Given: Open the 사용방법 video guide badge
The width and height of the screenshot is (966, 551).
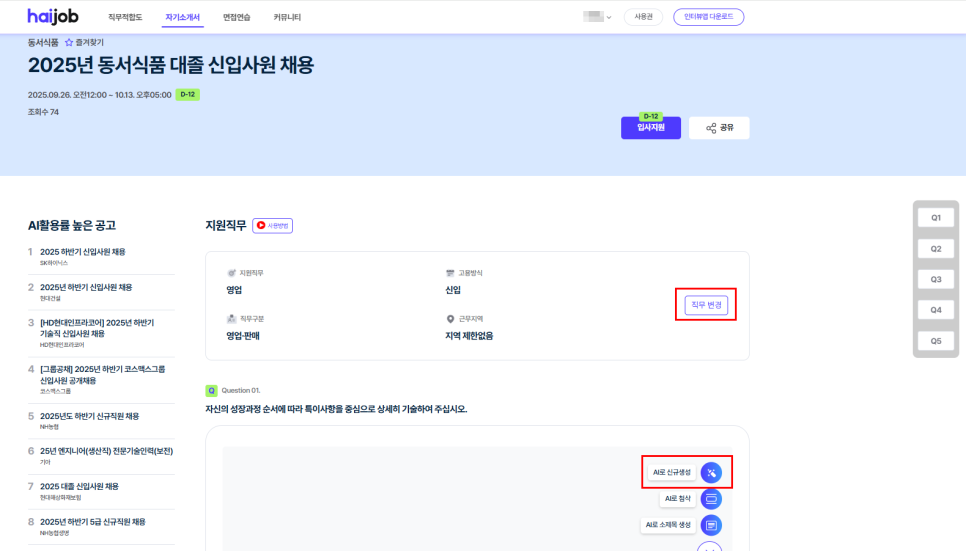Looking at the screenshot, I should pos(272,226).
